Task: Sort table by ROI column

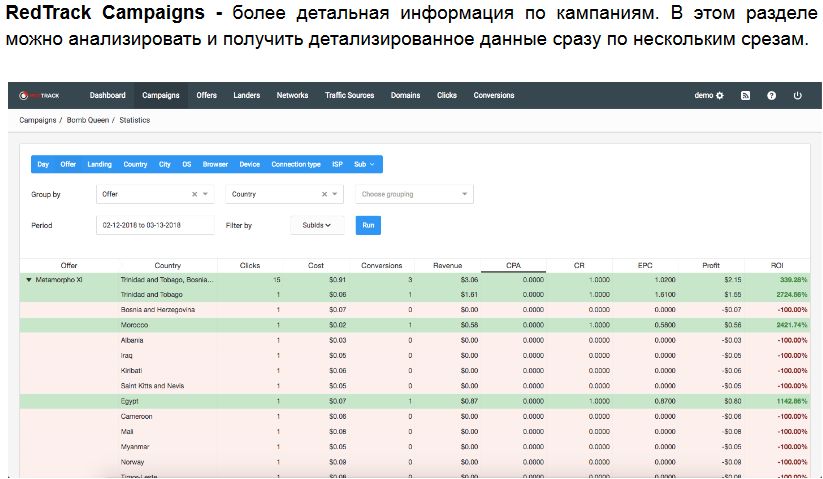Action: tap(777, 265)
